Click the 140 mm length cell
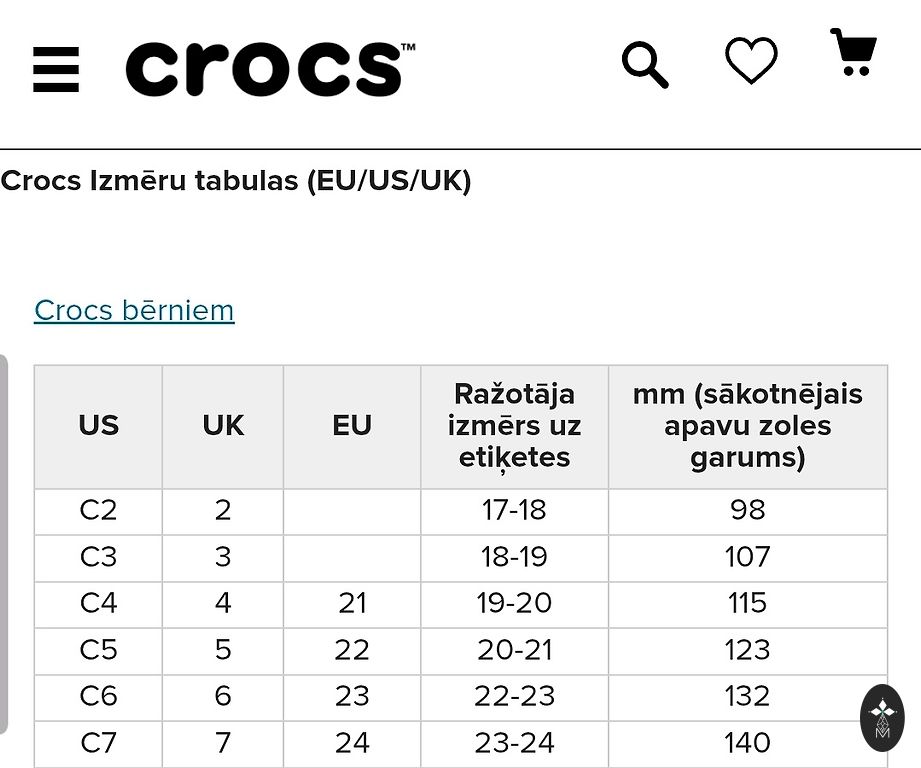The image size is (921, 768). (x=747, y=743)
